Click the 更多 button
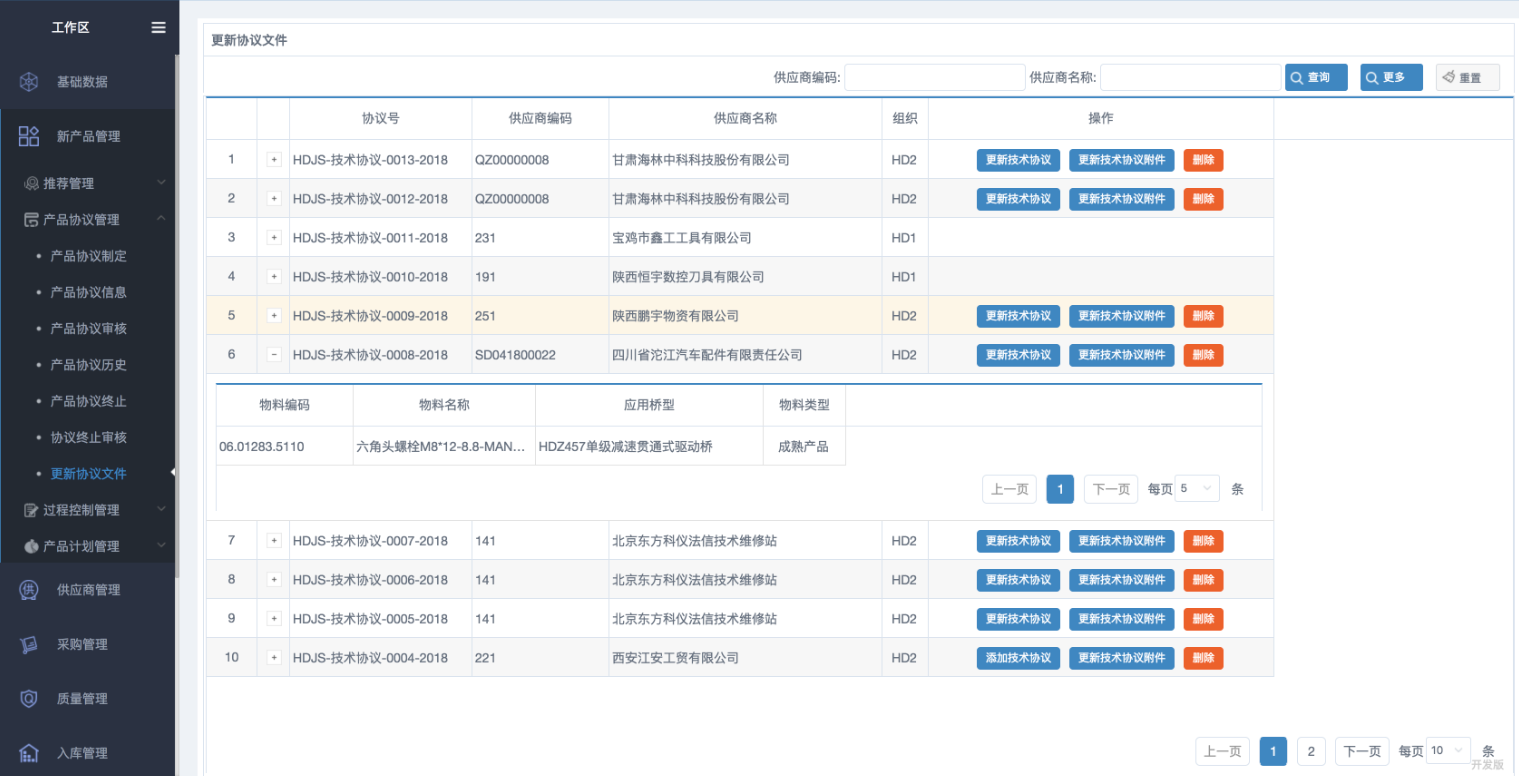The height and width of the screenshot is (776, 1519). point(1391,77)
